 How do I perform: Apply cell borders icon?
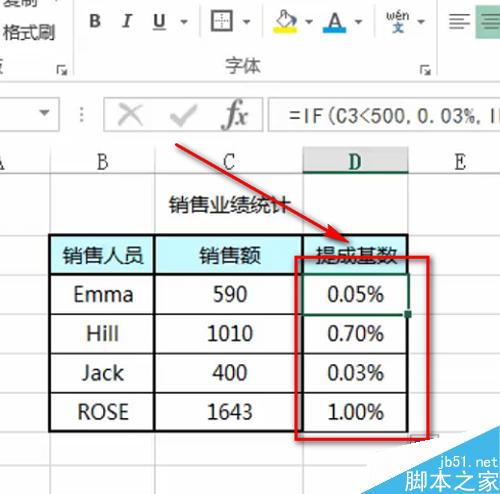tap(222, 21)
